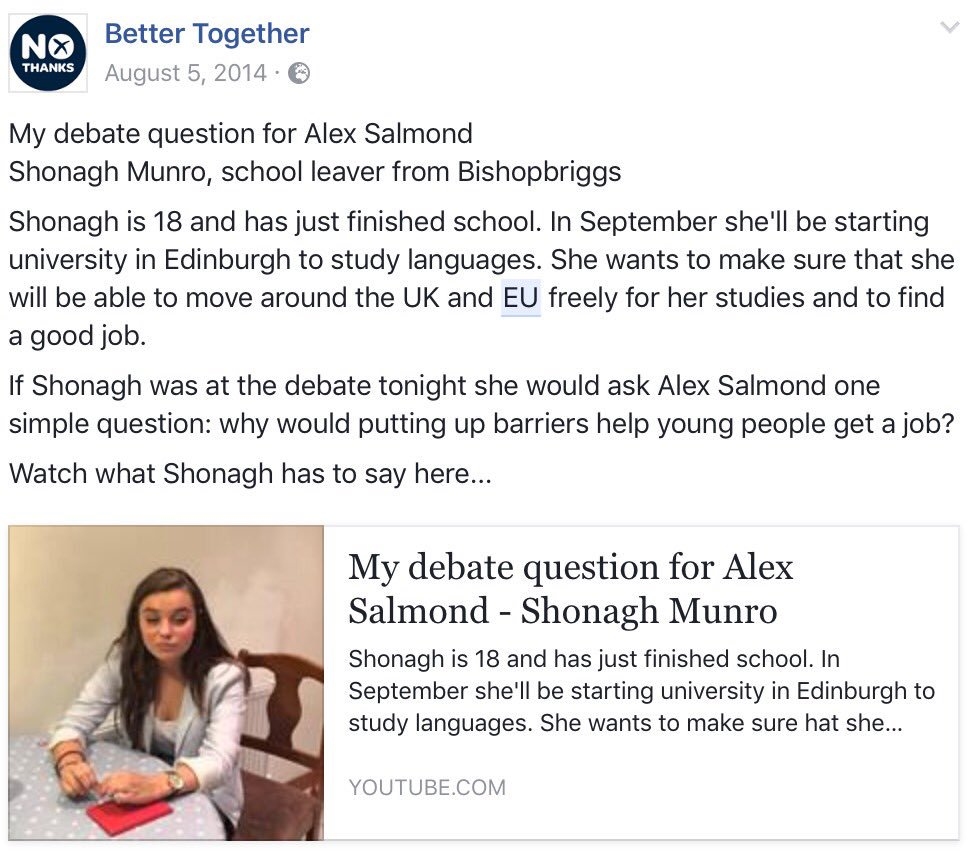This screenshot has height=851, width=978.
Task: Click the highlighted EU word
Action: pyautogui.click(x=521, y=298)
